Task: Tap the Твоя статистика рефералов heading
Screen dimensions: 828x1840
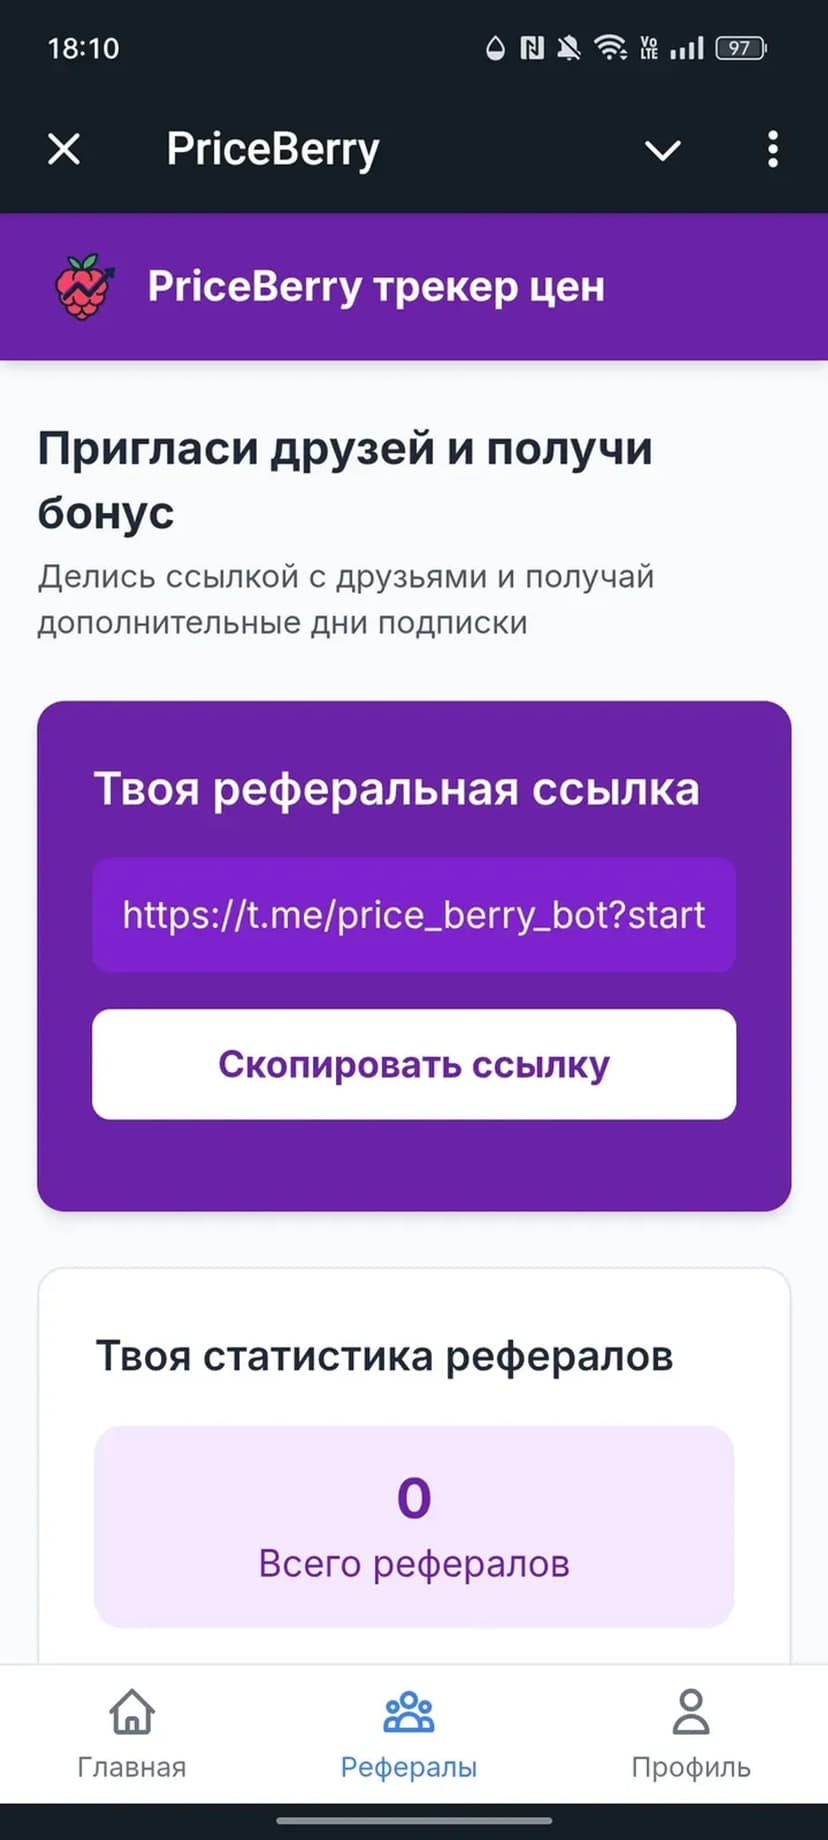Action: click(384, 1356)
